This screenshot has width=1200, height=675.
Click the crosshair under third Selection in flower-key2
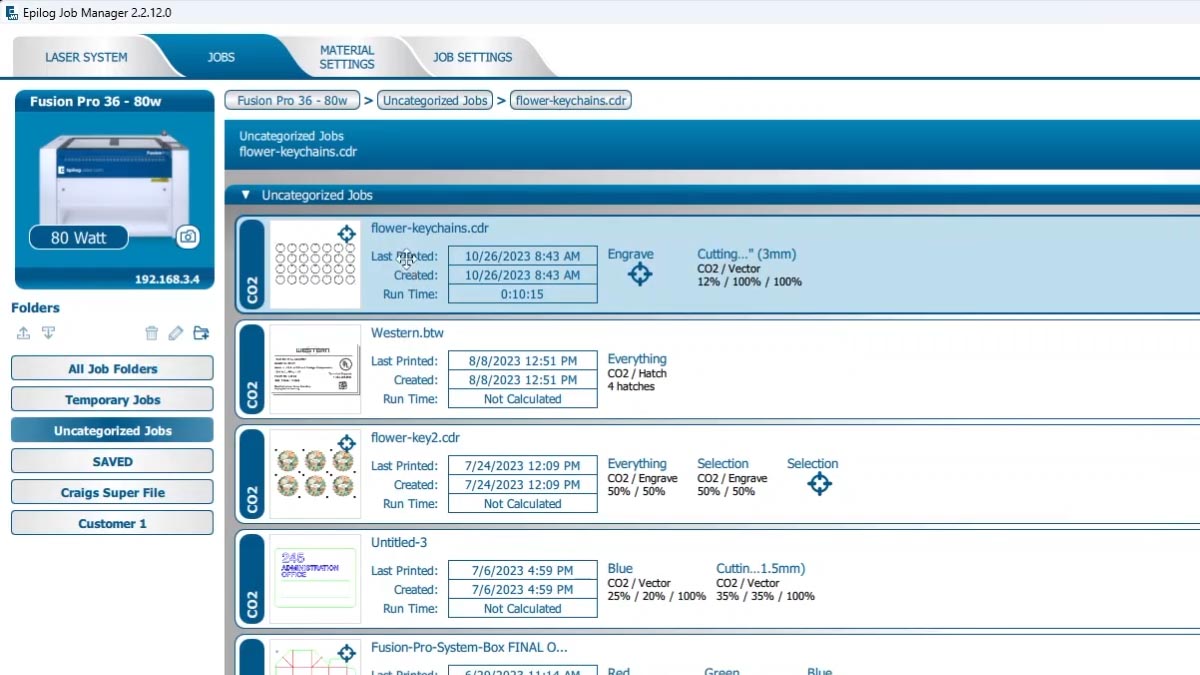click(819, 484)
